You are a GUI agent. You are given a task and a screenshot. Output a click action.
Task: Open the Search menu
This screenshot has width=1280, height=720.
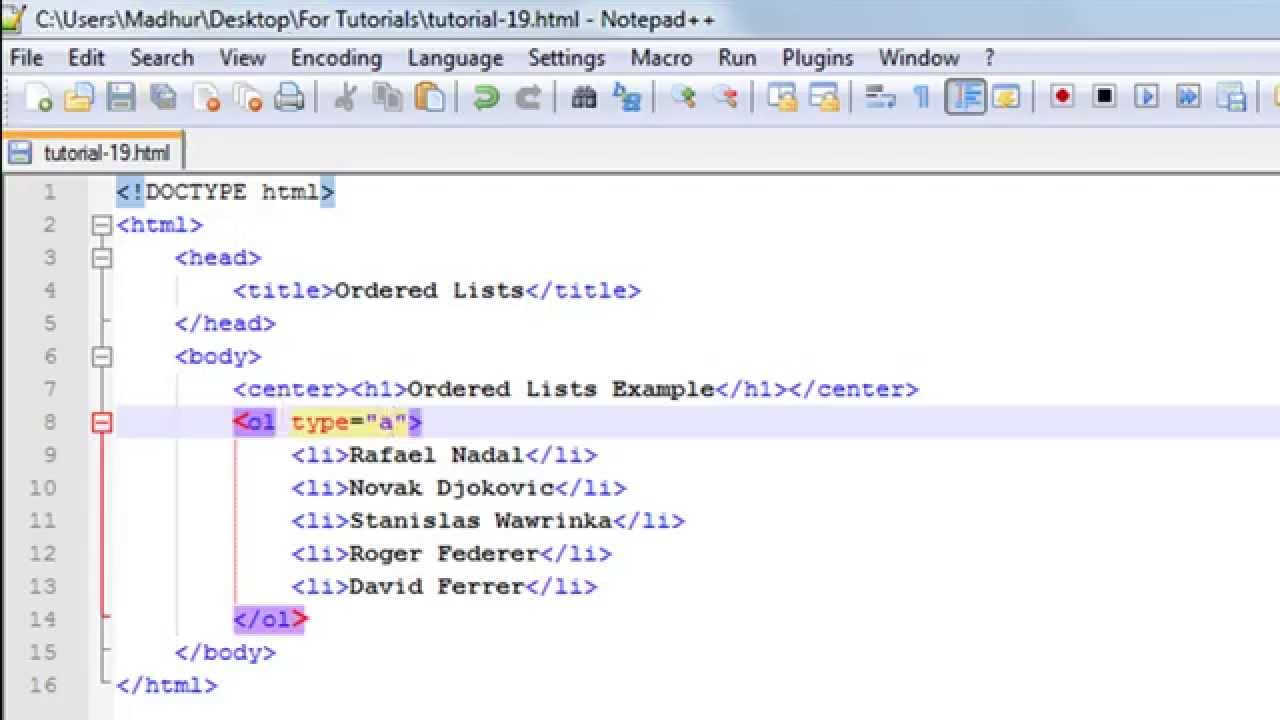click(x=162, y=58)
